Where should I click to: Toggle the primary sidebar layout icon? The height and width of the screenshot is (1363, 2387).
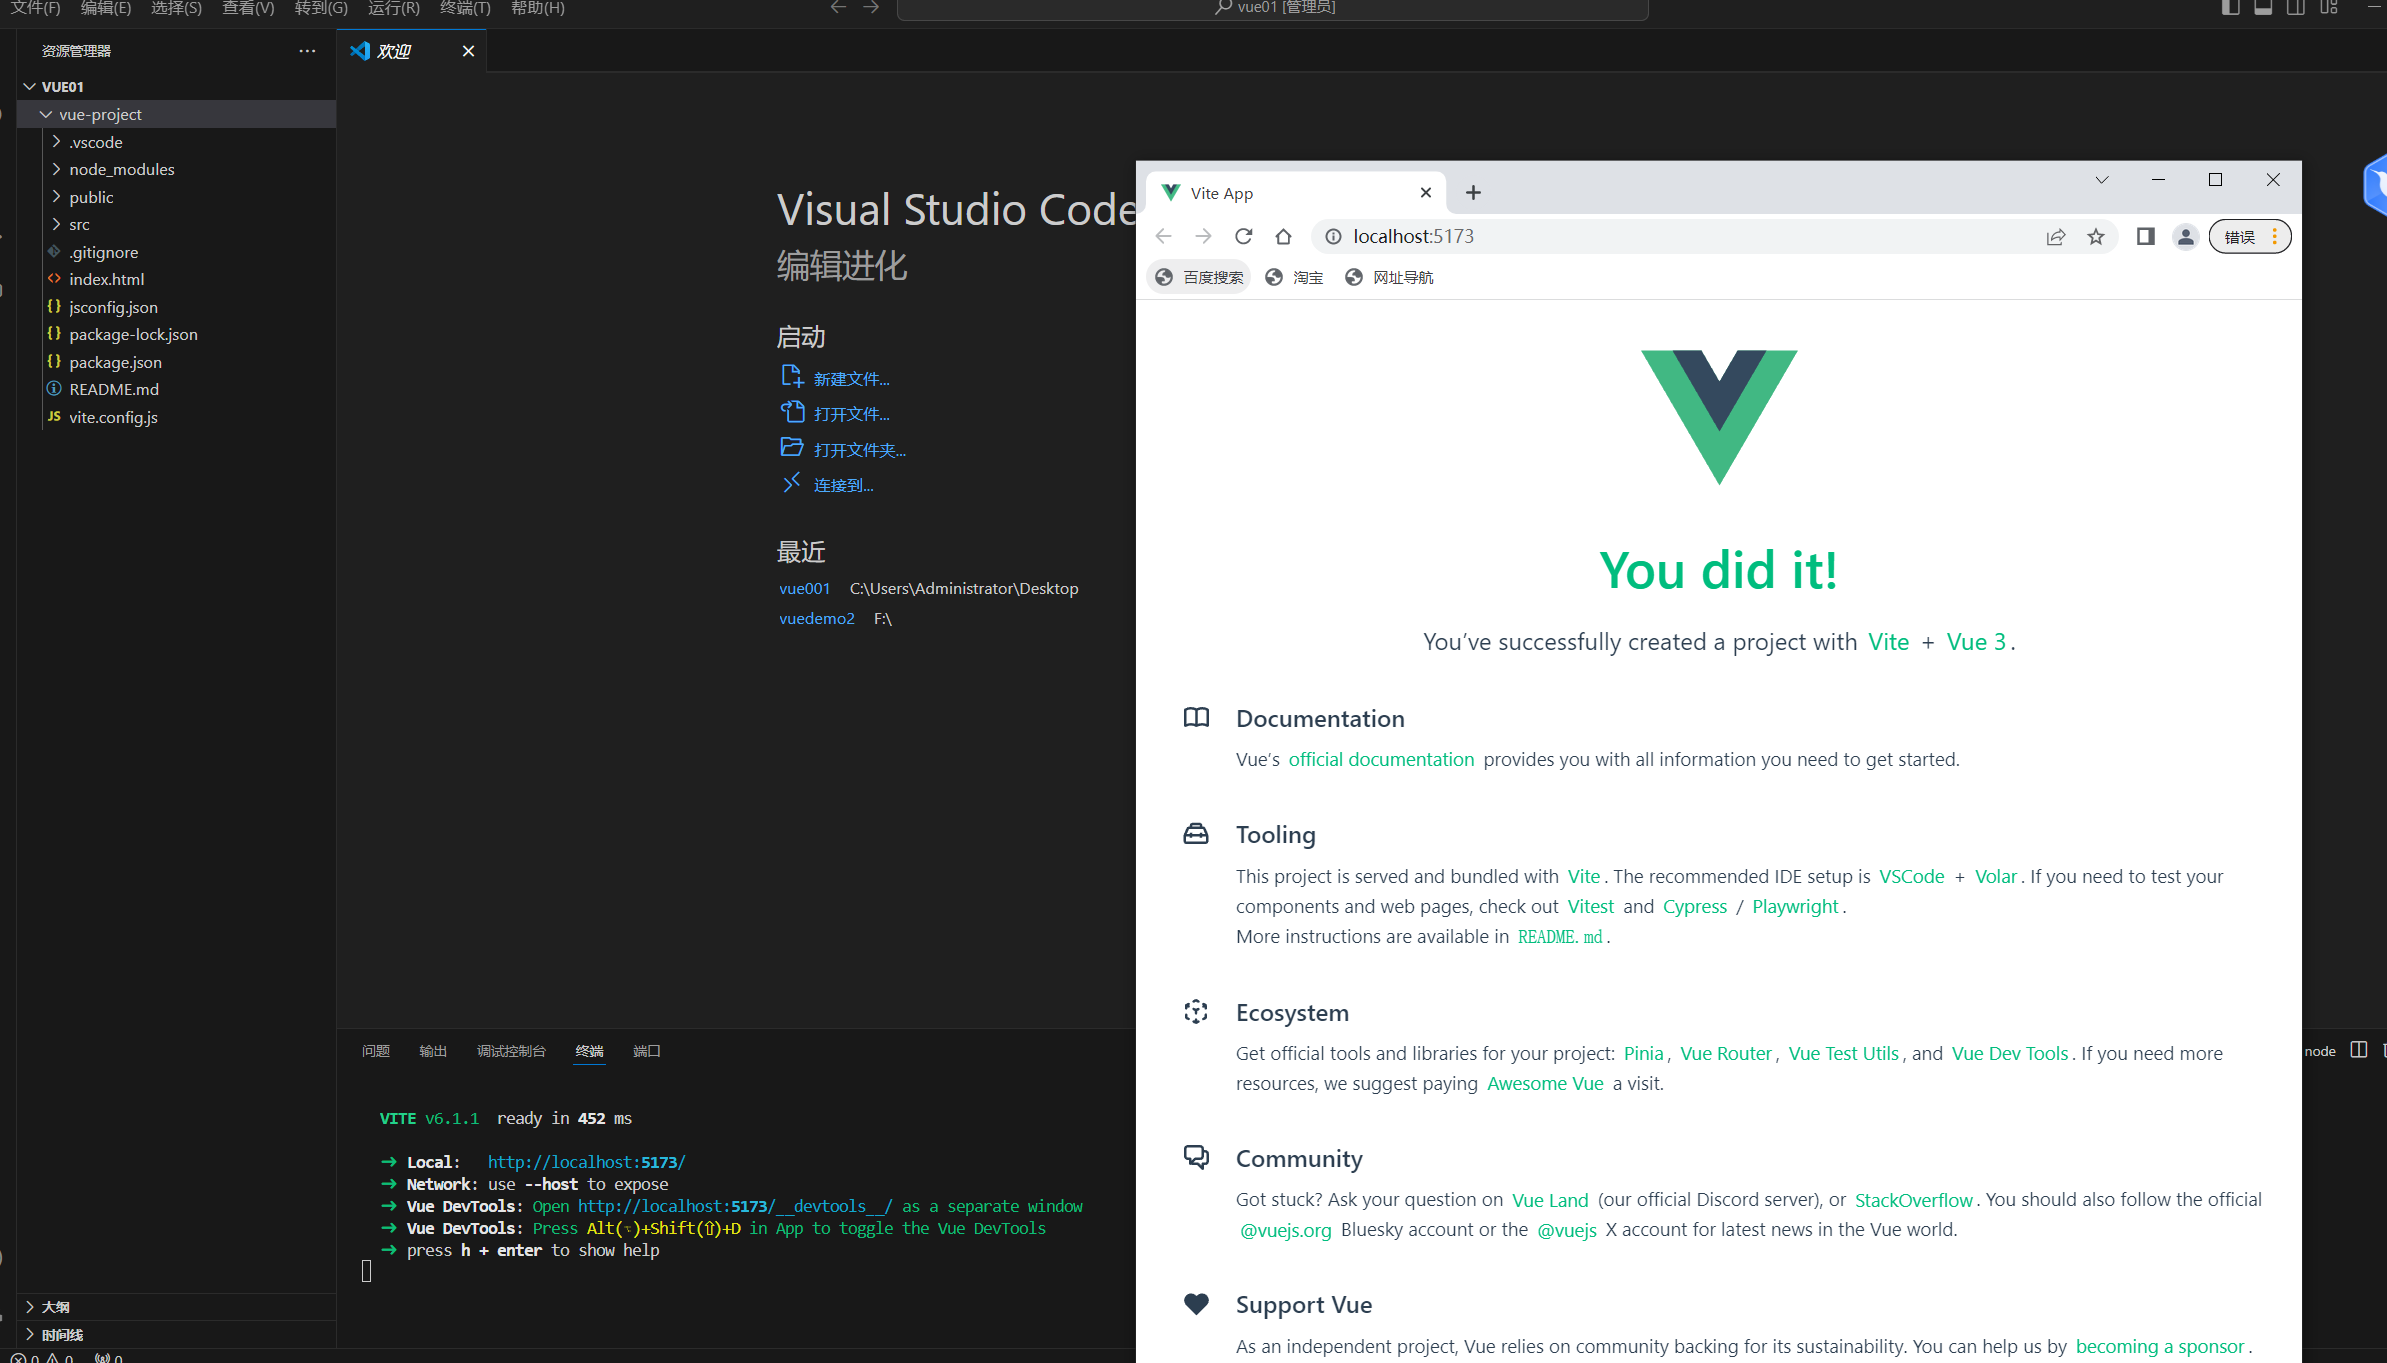2230,8
